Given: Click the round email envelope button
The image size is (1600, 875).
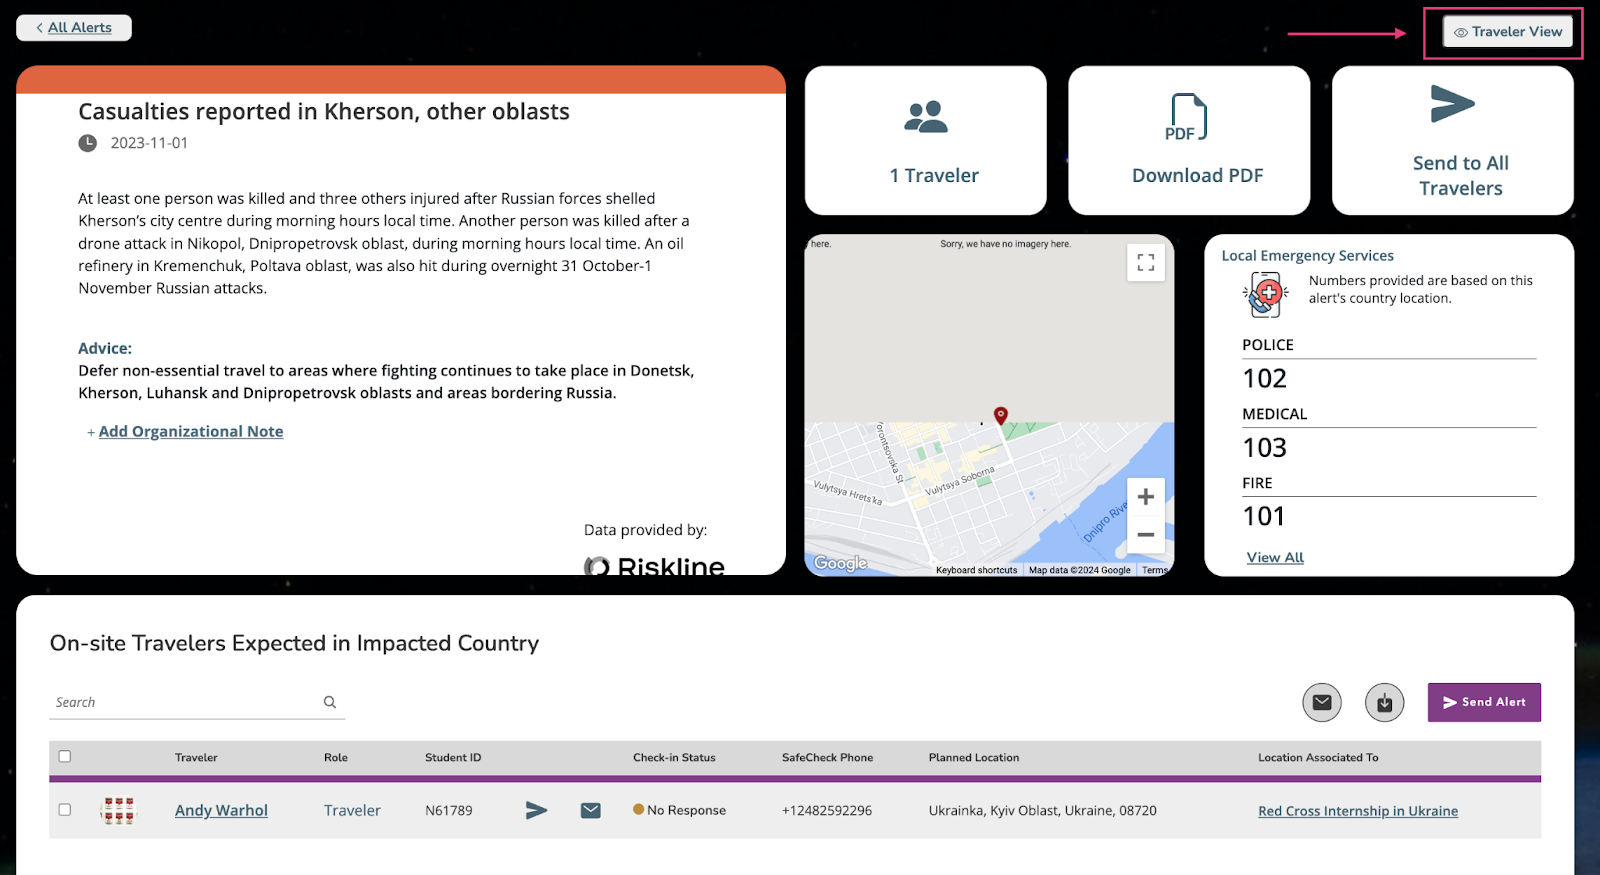Looking at the screenshot, I should point(1322,702).
